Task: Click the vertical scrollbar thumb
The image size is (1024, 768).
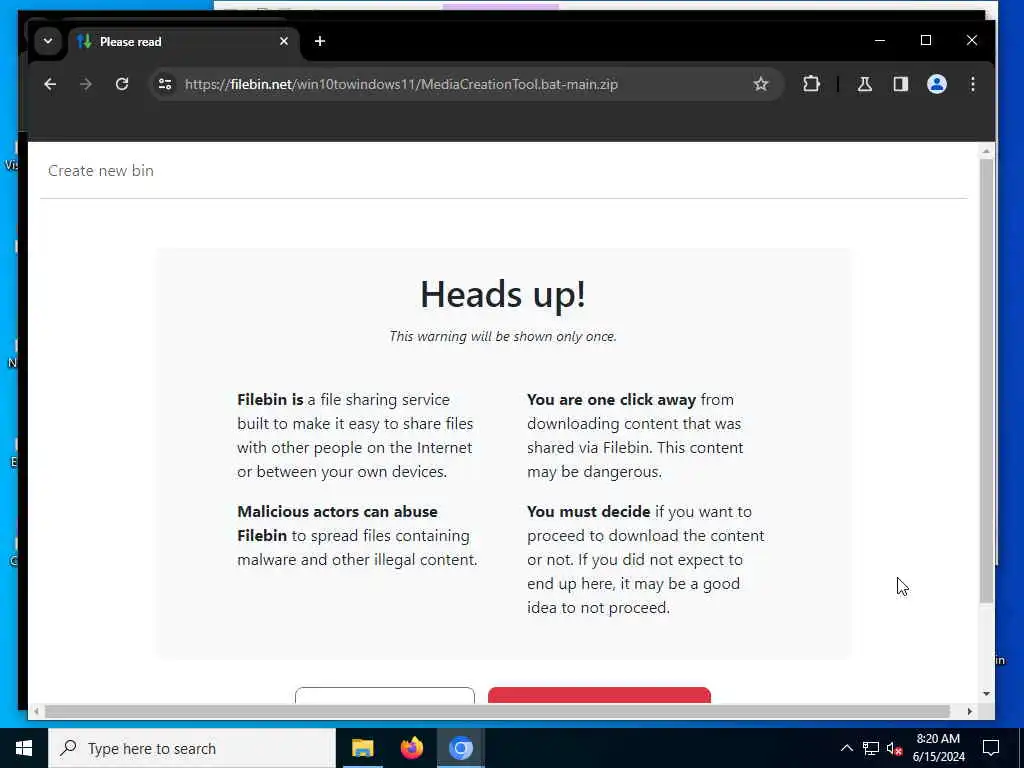Action: point(986,380)
